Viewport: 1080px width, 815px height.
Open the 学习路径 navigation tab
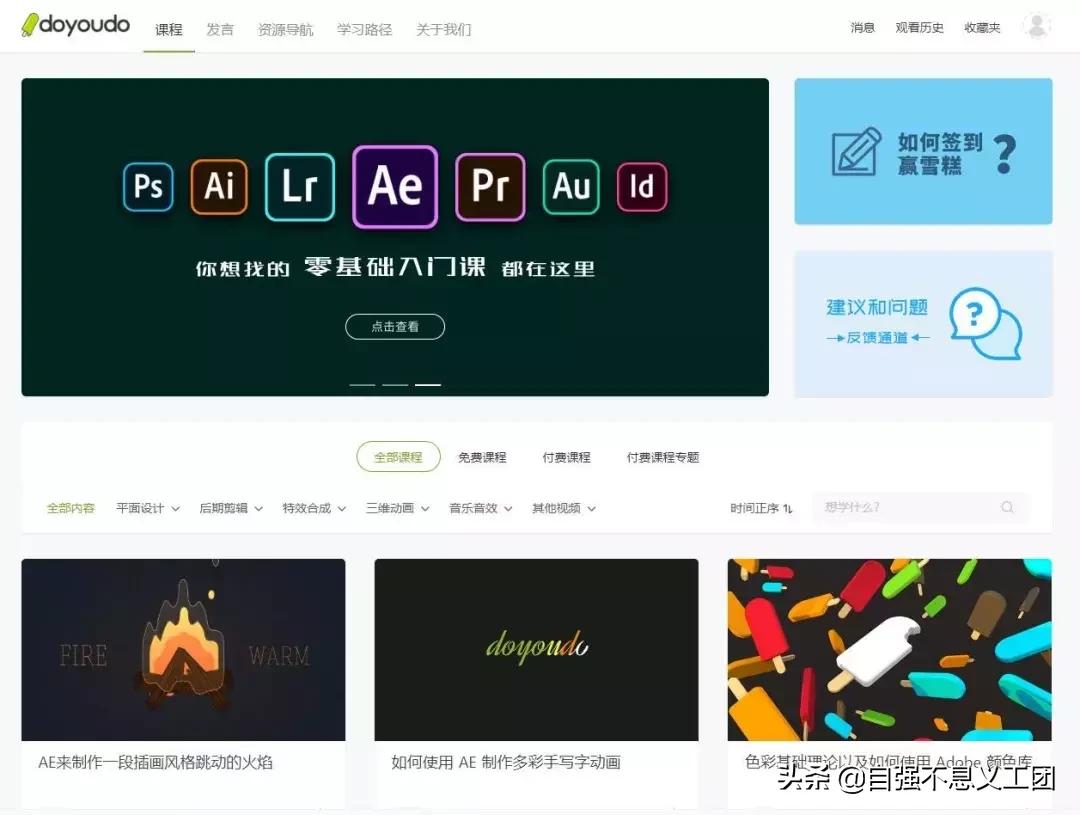click(x=364, y=29)
